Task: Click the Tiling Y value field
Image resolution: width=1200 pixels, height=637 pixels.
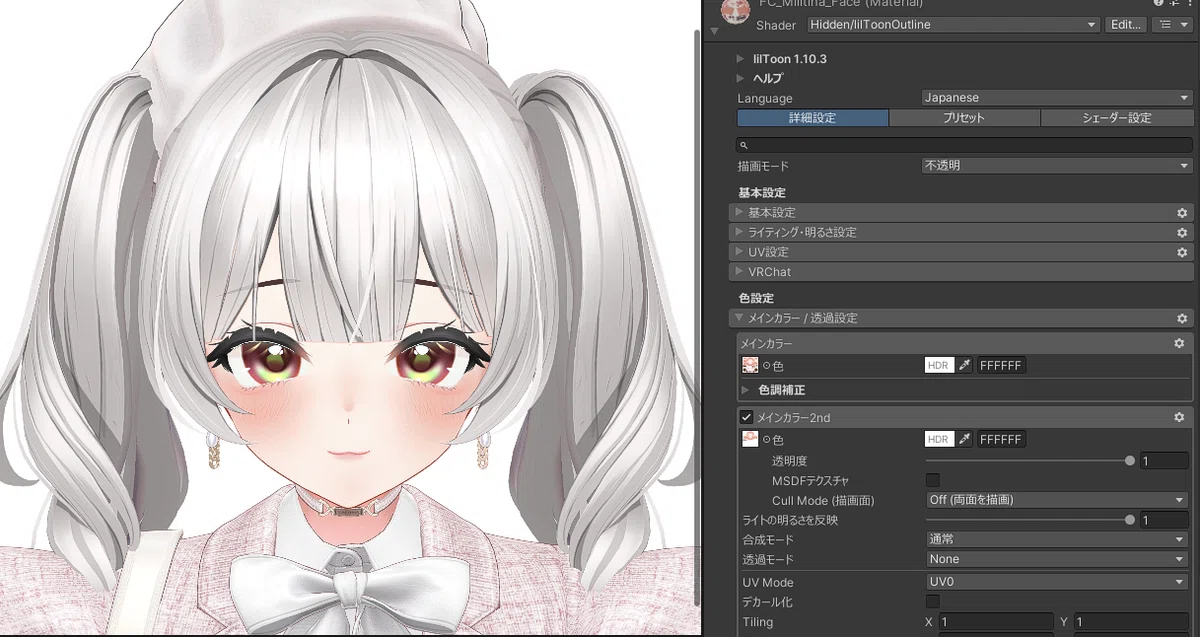Action: tap(1132, 622)
